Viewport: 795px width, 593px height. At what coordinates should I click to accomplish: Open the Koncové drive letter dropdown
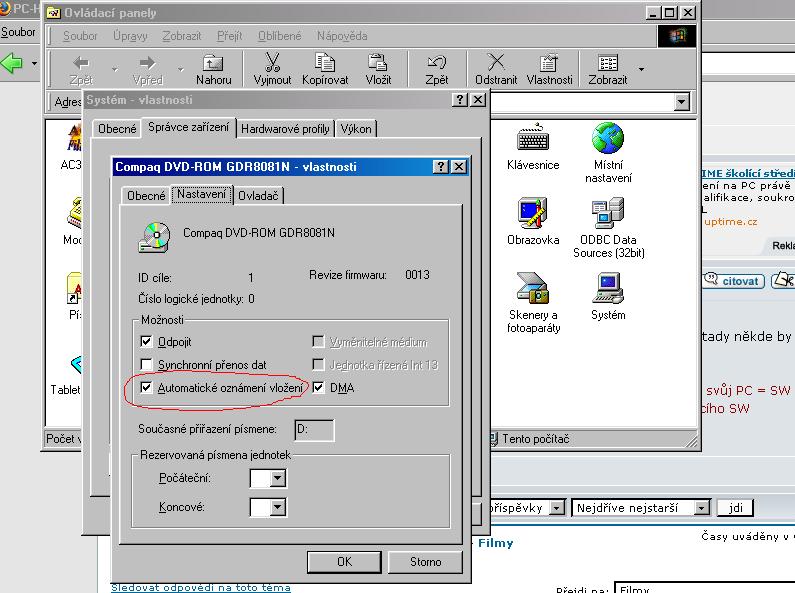[278, 507]
